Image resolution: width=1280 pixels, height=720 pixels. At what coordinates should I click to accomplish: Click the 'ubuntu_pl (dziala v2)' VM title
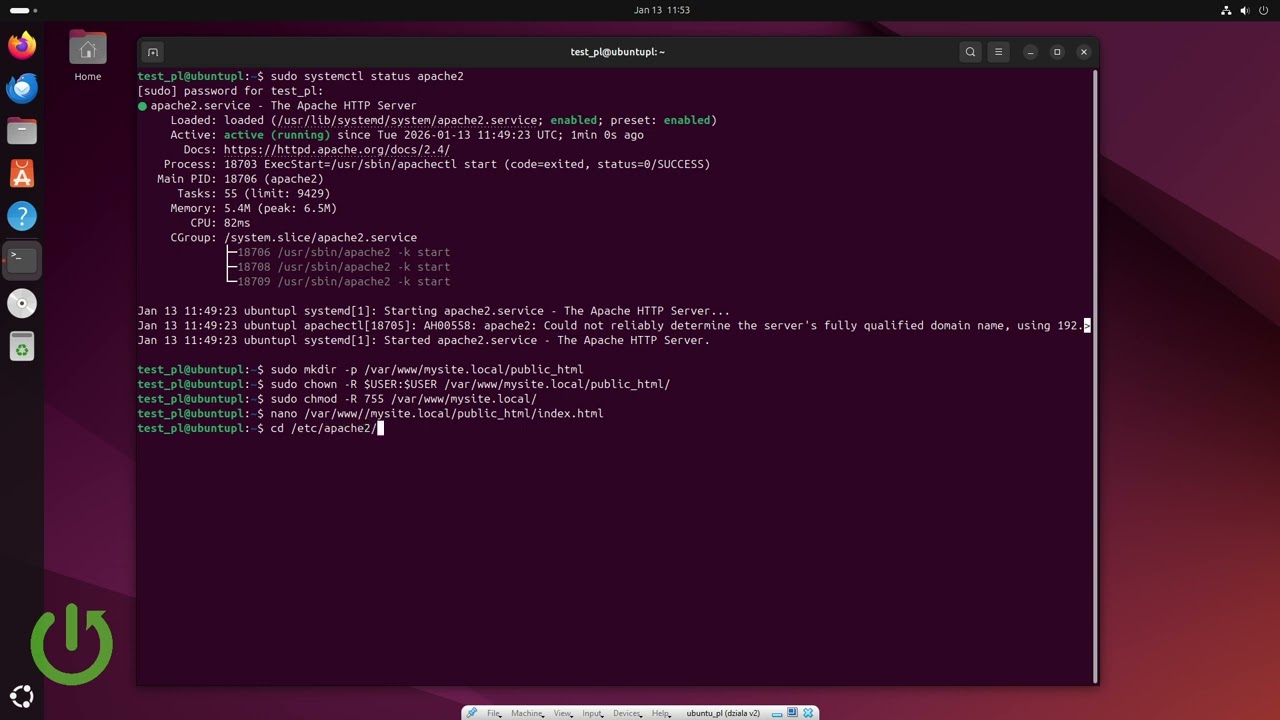[723, 713]
